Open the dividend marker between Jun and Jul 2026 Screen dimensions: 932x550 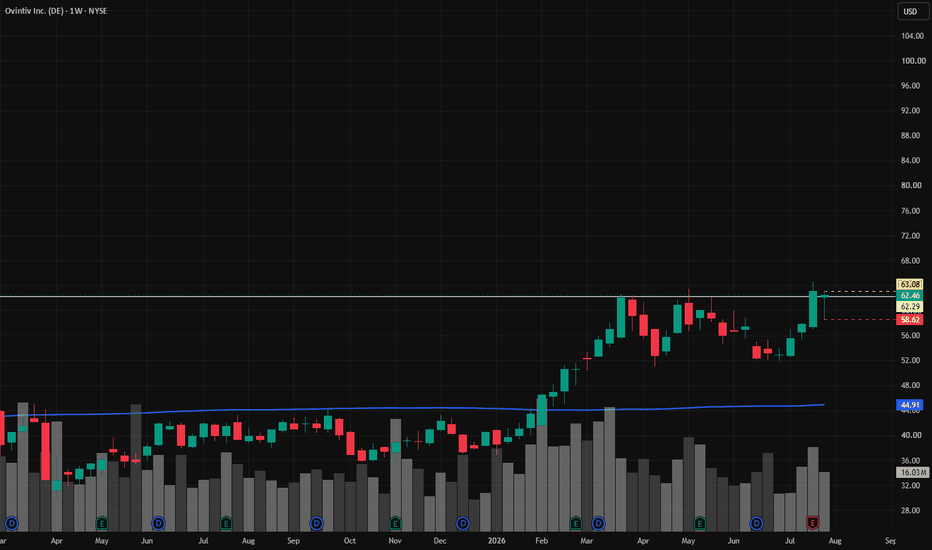point(756,523)
